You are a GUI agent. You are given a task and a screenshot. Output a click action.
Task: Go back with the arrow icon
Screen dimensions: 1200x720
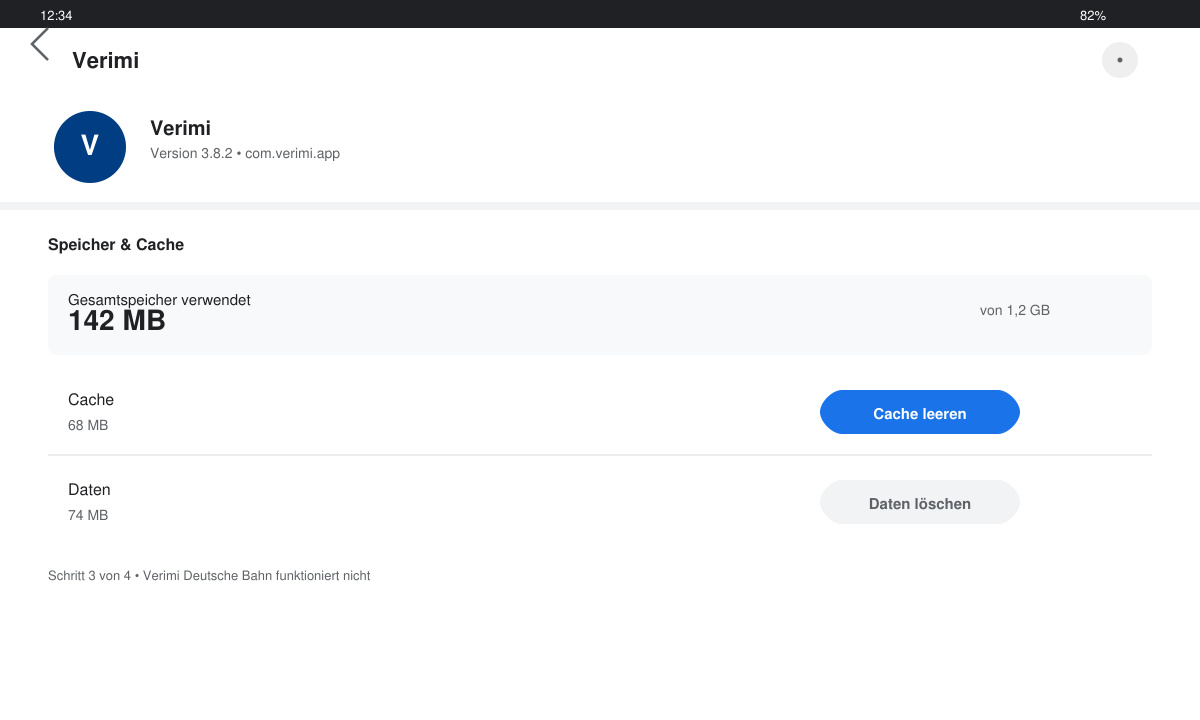[x=40, y=44]
